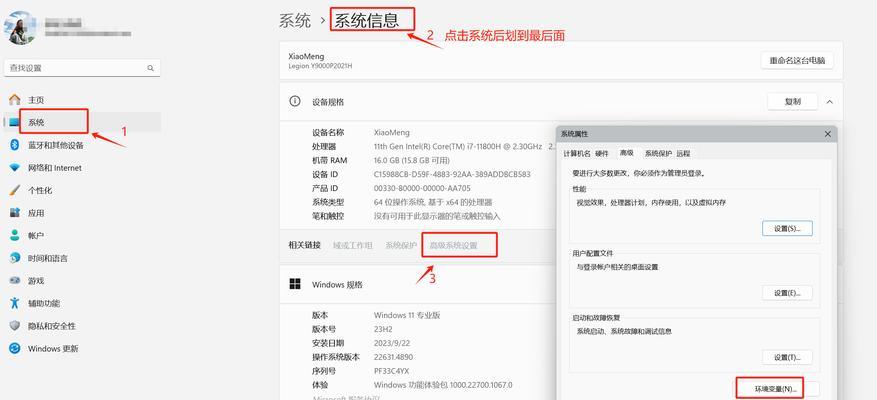Viewport: 877px width, 400px height.
Task: Collapse the 设备规格 section chevron
Action: [829, 102]
